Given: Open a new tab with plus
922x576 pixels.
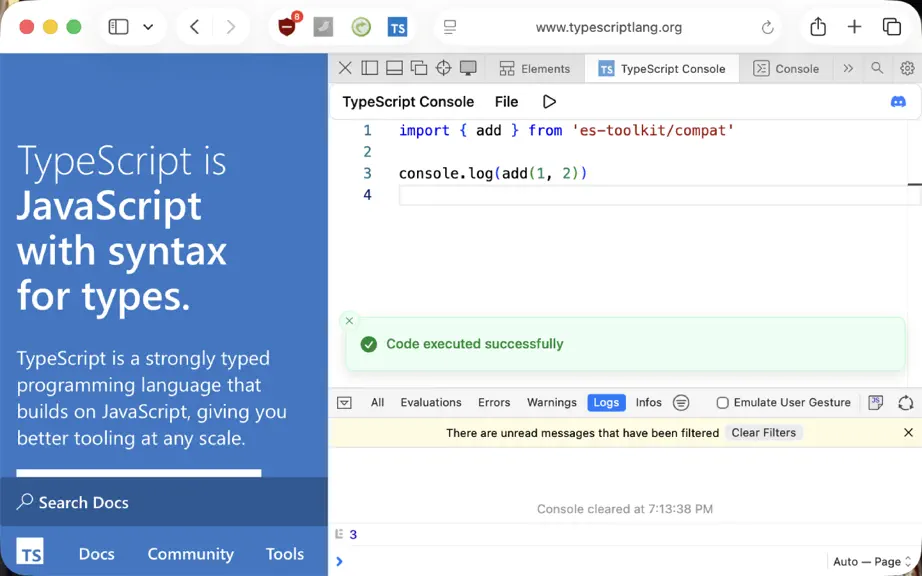Looking at the screenshot, I should pos(854,27).
